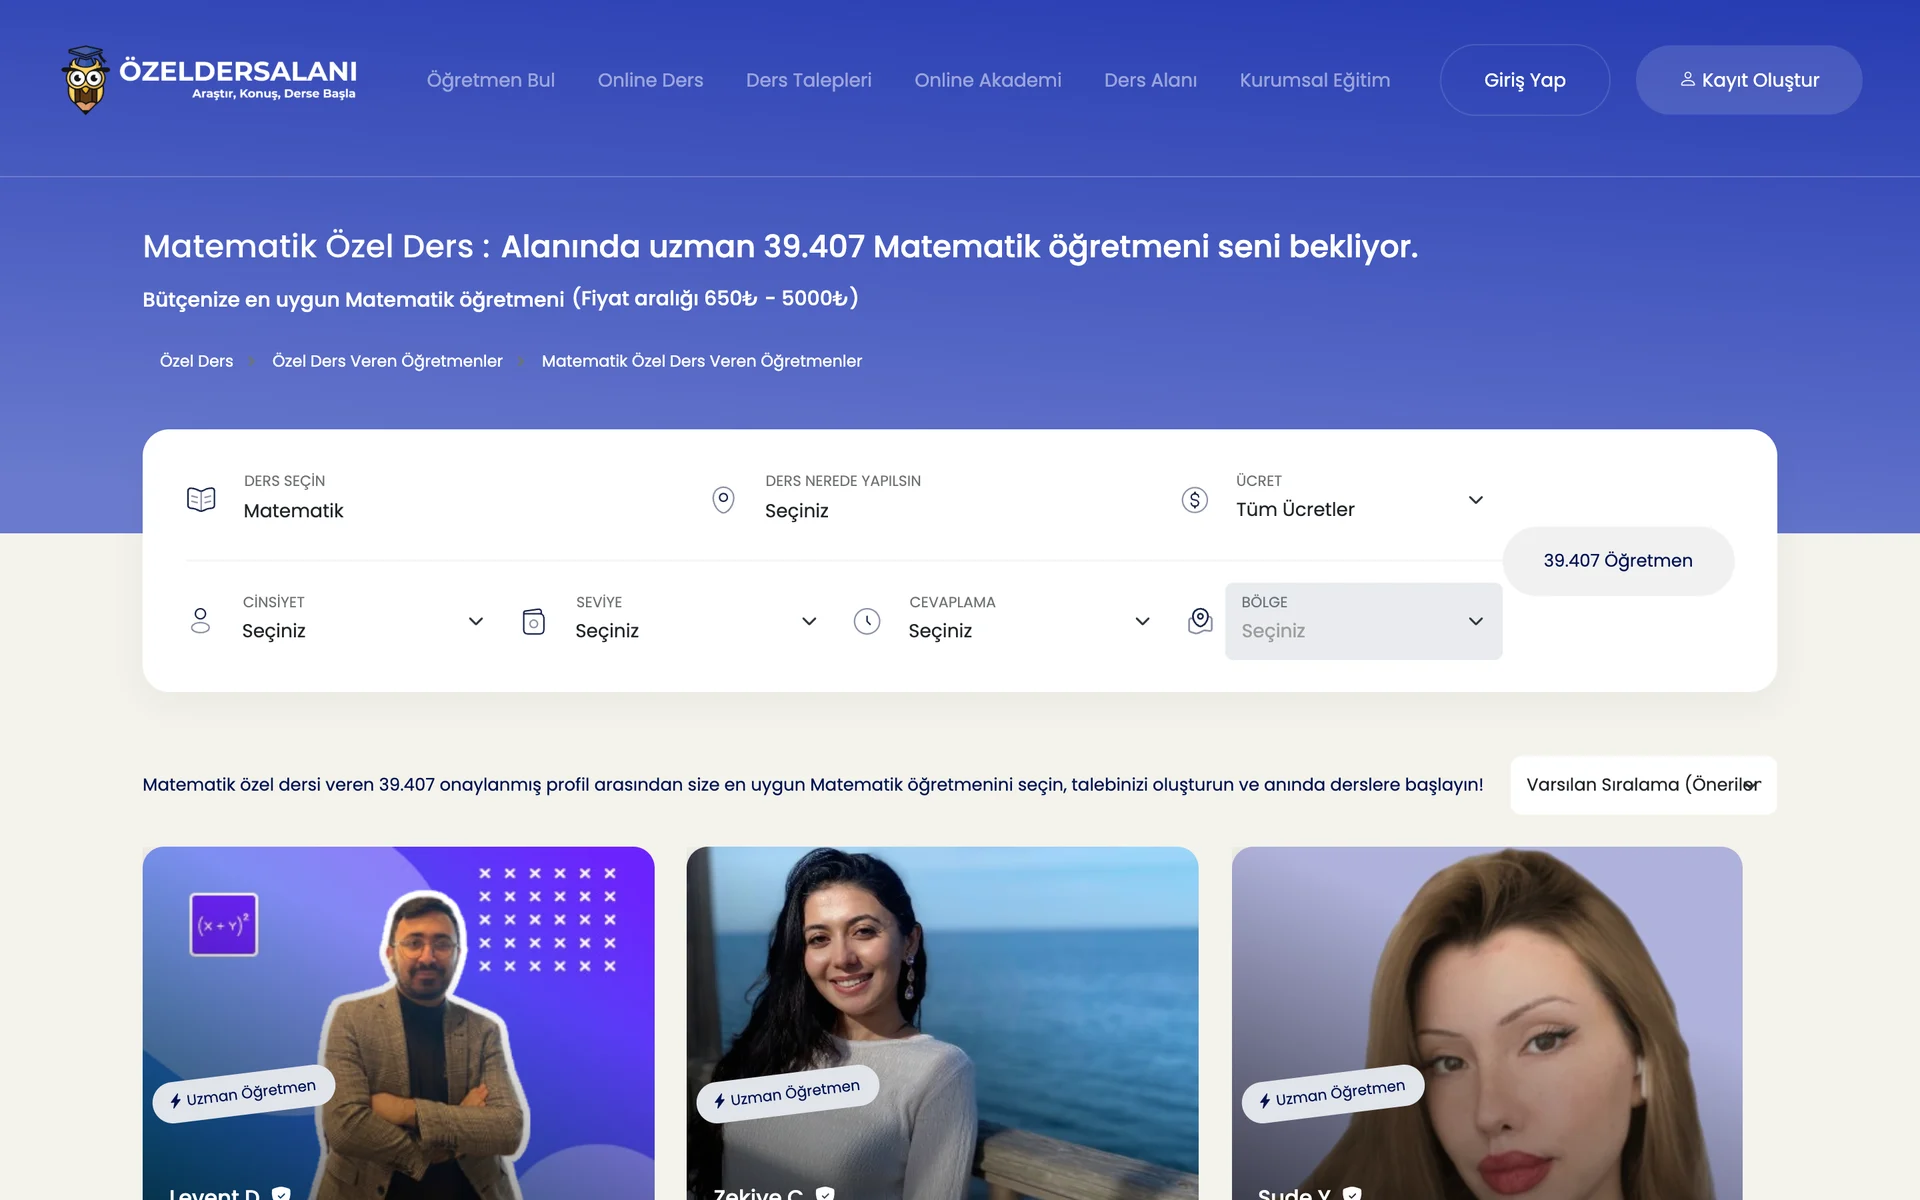Open the Bölge dropdown
Image resolution: width=1920 pixels, height=1200 pixels.
coord(1363,621)
